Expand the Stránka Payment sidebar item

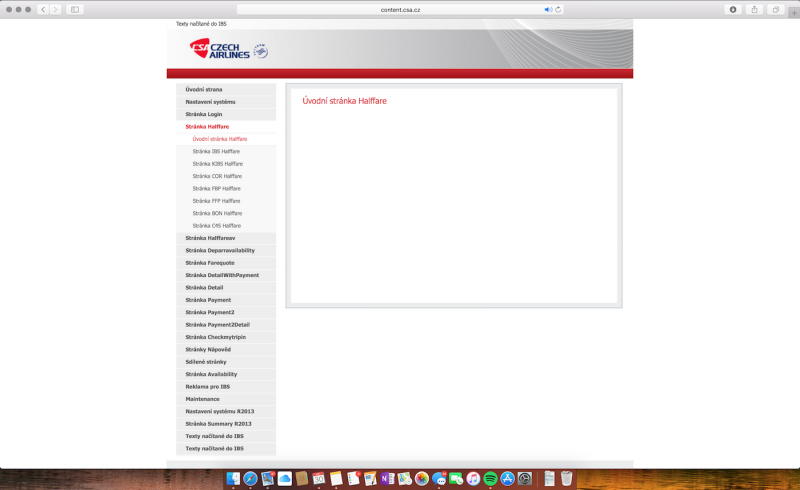tap(226, 300)
